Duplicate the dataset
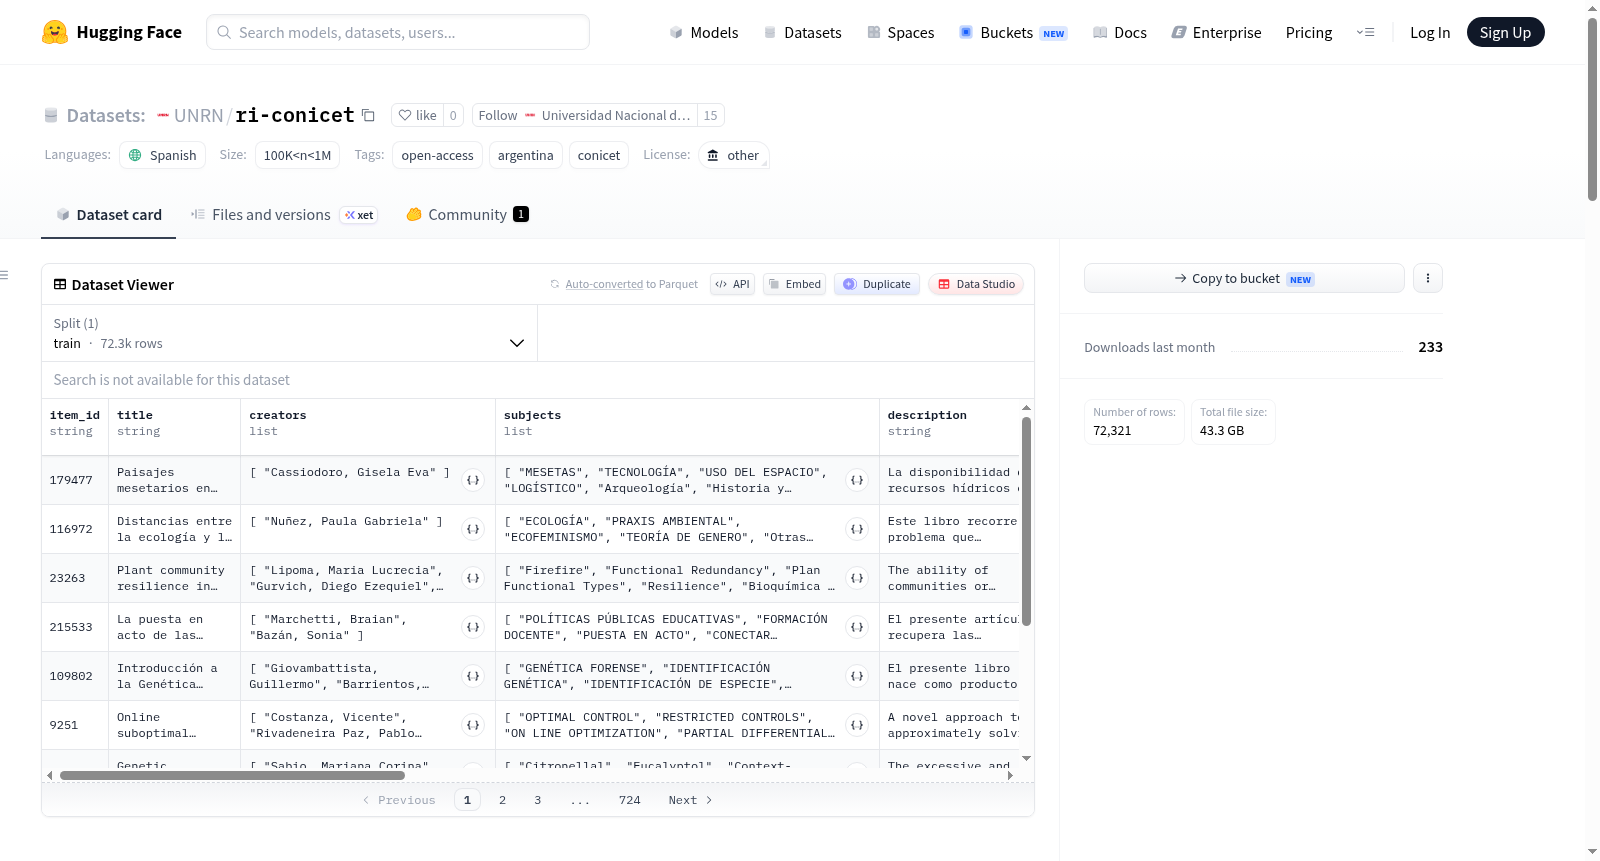Image resolution: width=1600 pixels, height=861 pixels. pyautogui.click(x=877, y=284)
